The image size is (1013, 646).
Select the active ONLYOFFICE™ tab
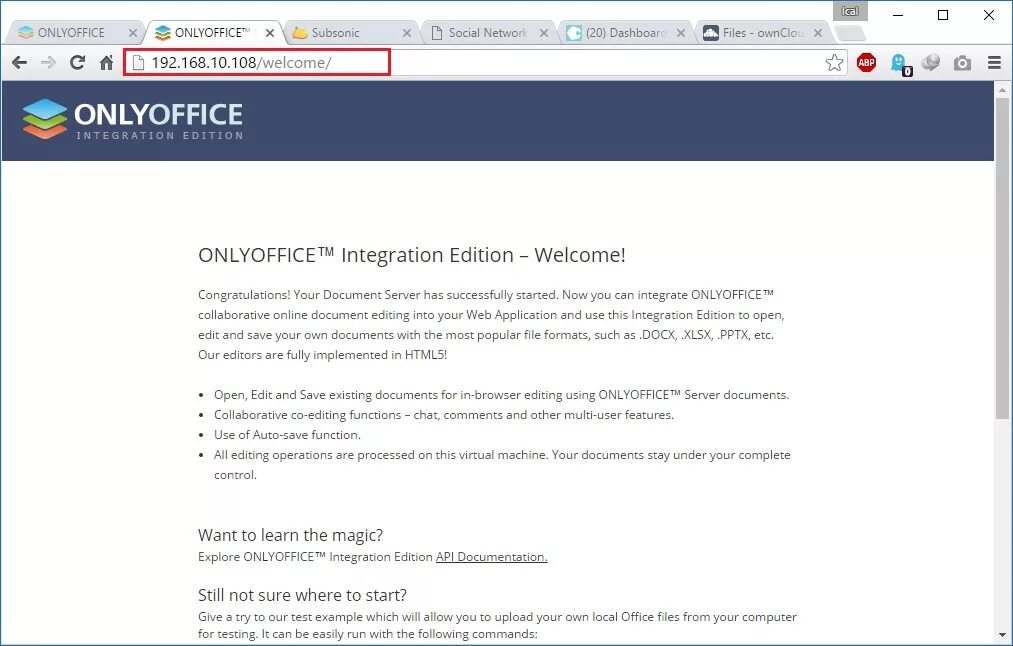pos(212,33)
